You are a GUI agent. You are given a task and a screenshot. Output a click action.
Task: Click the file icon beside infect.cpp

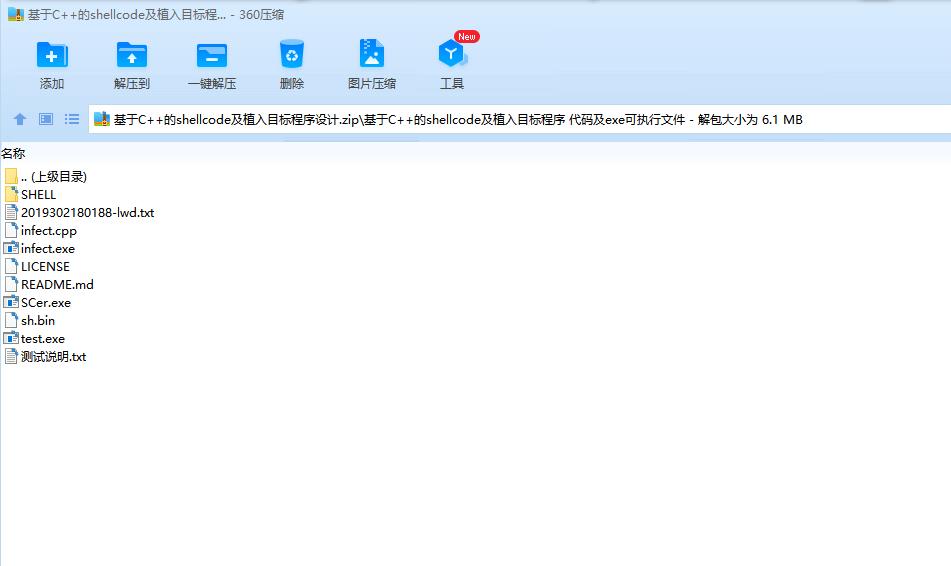(11, 230)
